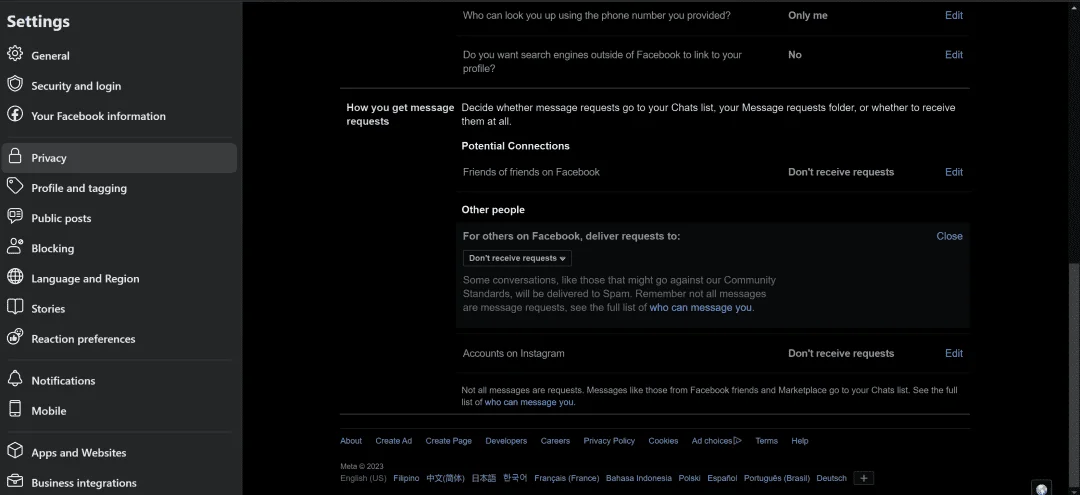
Task: Switch language to Deutsch
Action: [x=831, y=478]
